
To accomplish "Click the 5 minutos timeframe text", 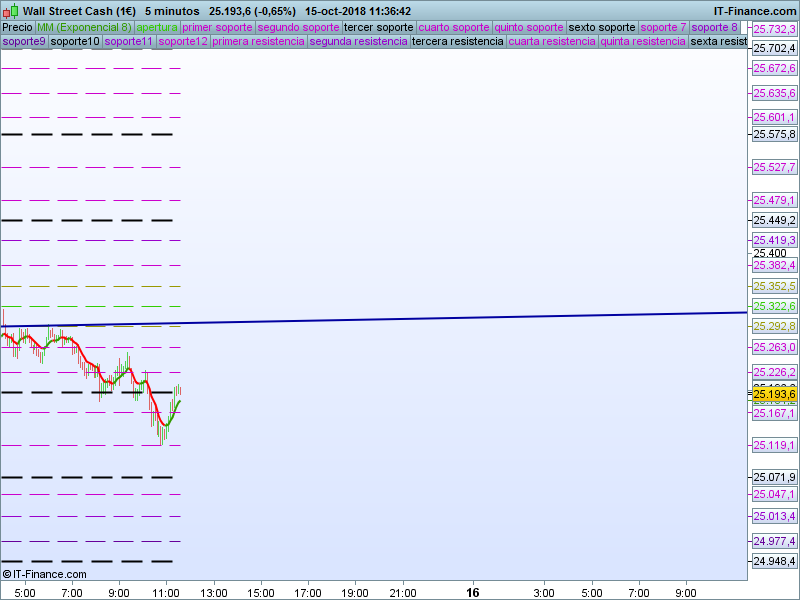I will [172, 11].
